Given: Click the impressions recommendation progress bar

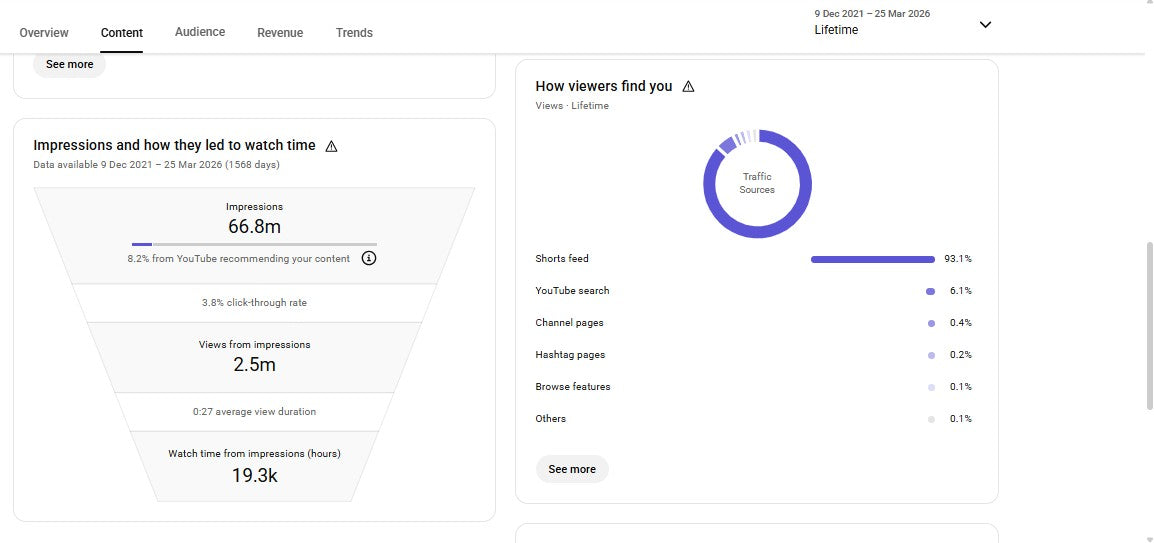Looking at the screenshot, I should (x=255, y=244).
